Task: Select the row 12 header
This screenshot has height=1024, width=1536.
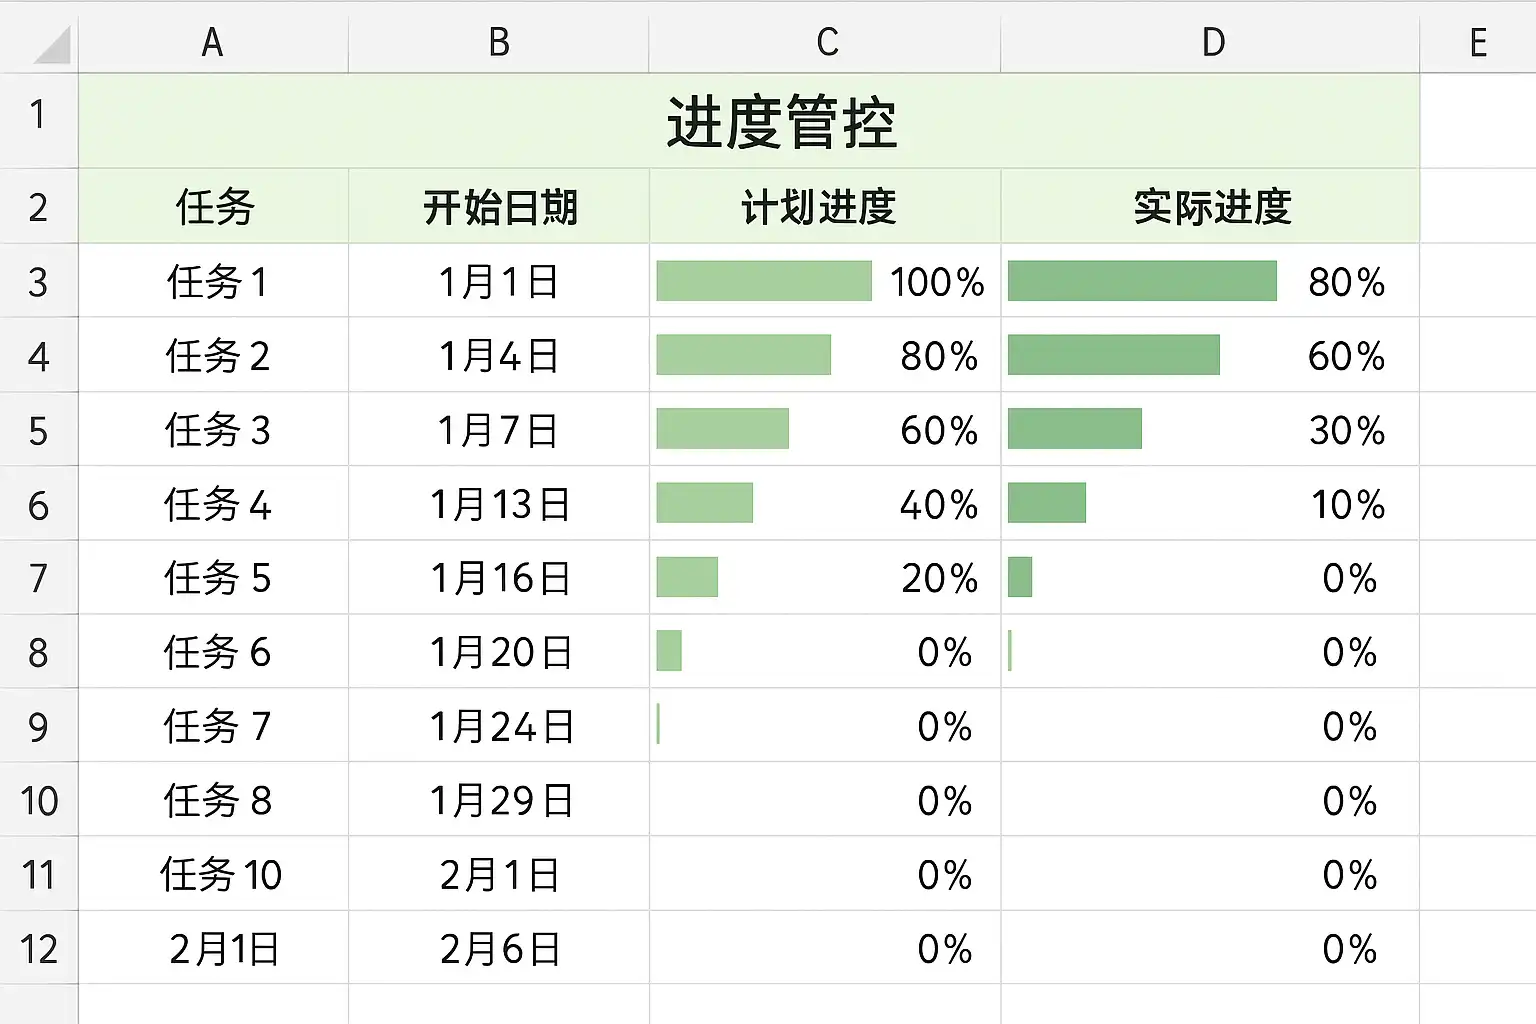Action: [x=38, y=948]
